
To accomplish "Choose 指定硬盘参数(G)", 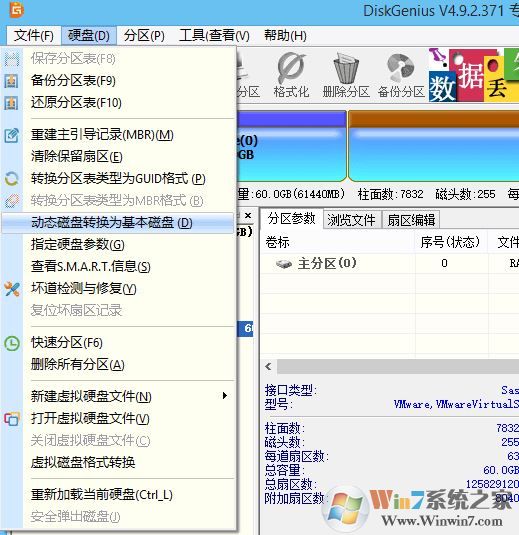I will [x=118, y=245].
